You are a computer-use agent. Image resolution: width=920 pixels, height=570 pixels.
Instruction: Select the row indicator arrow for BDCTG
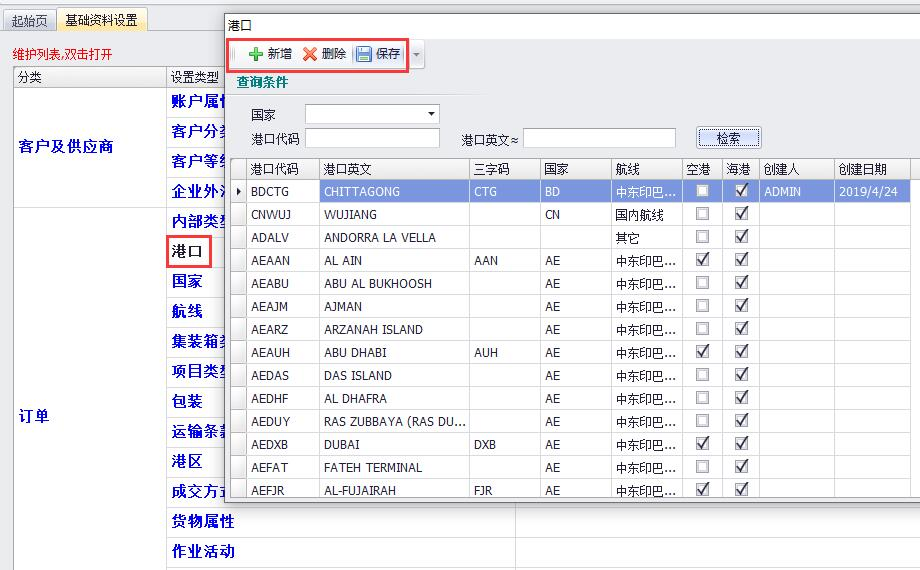[x=239, y=191]
